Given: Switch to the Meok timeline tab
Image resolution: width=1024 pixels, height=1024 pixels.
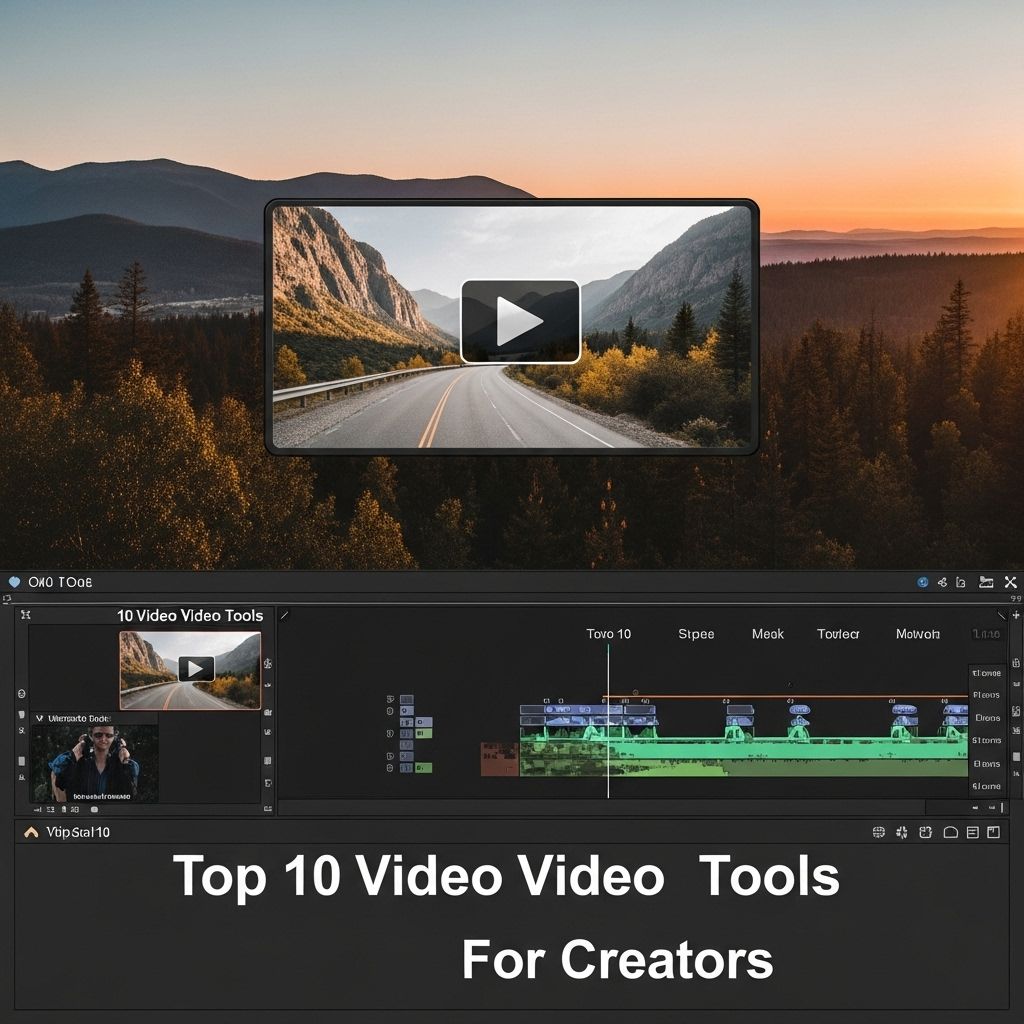Looking at the screenshot, I should tap(768, 634).
